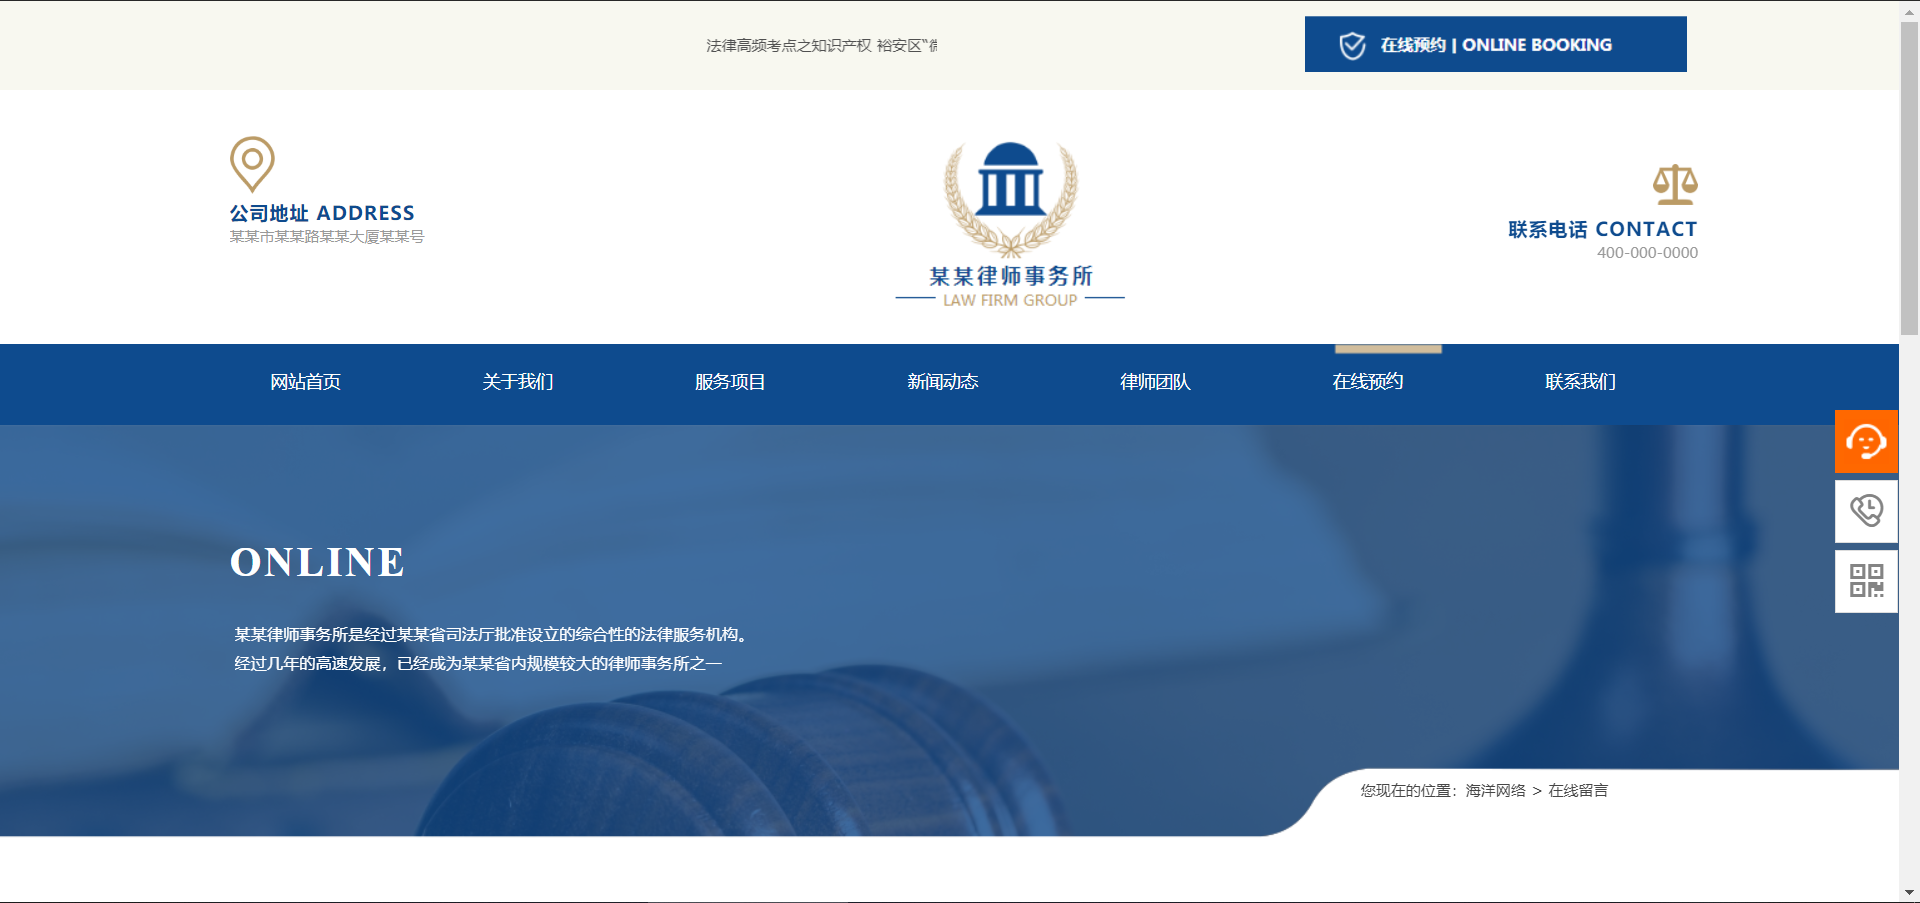This screenshot has height=903, width=1920.
Task: Open the 新闻动态 navigation item
Action: pyautogui.click(x=943, y=382)
